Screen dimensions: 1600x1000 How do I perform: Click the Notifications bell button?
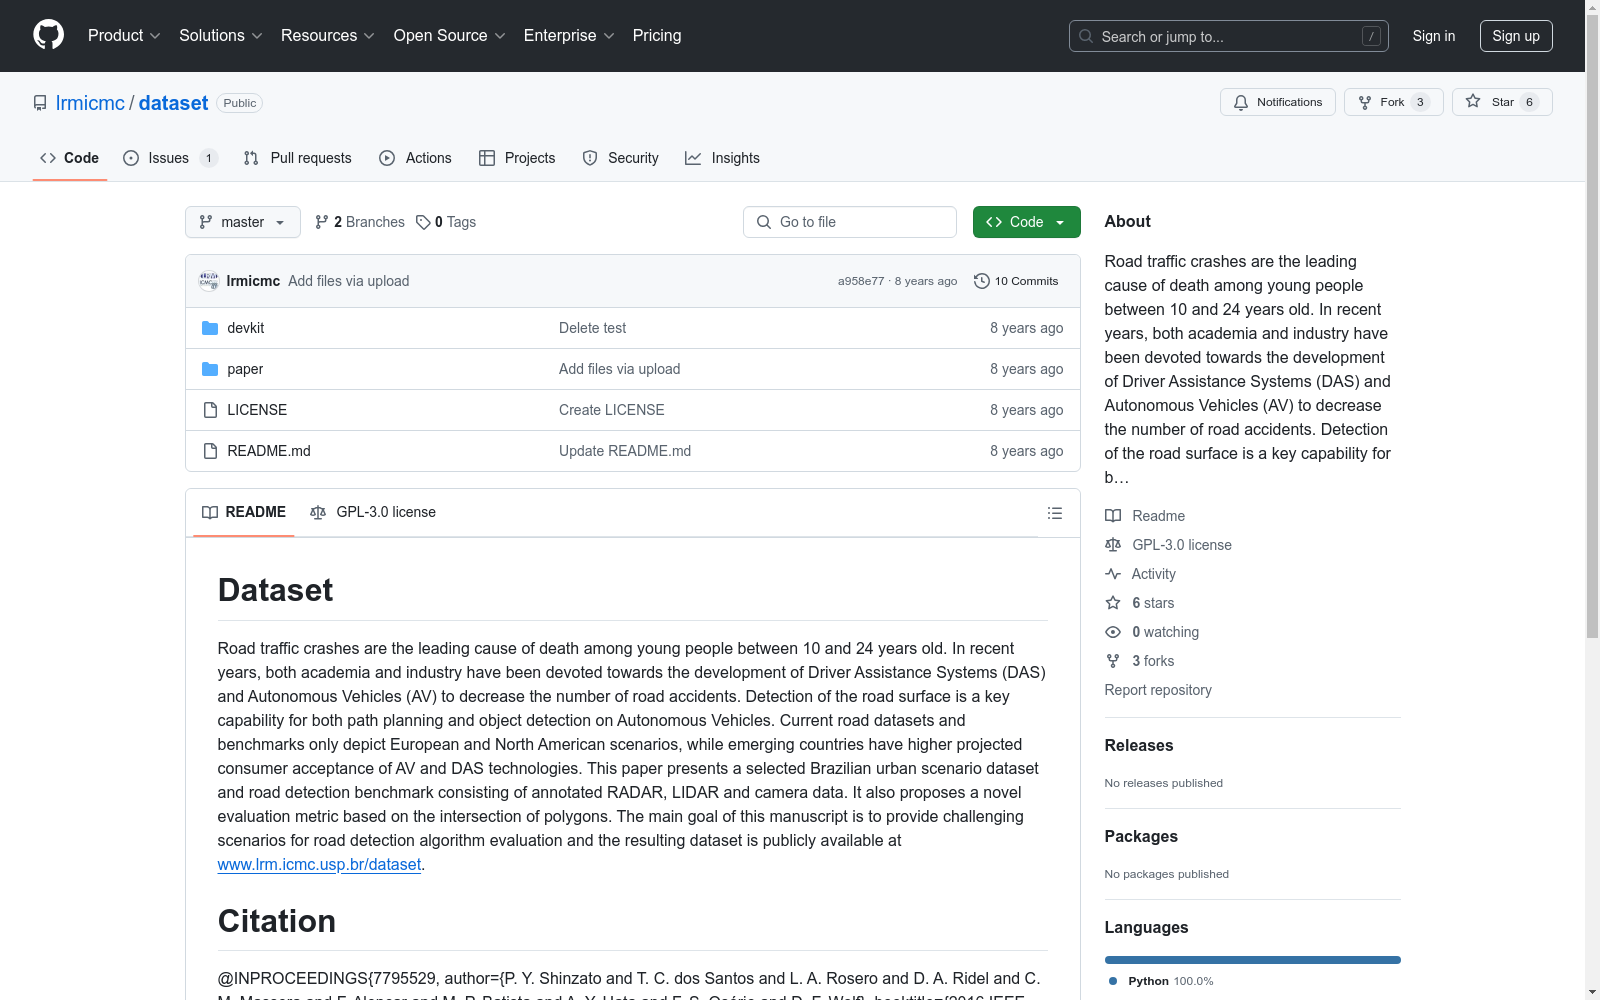point(1277,102)
